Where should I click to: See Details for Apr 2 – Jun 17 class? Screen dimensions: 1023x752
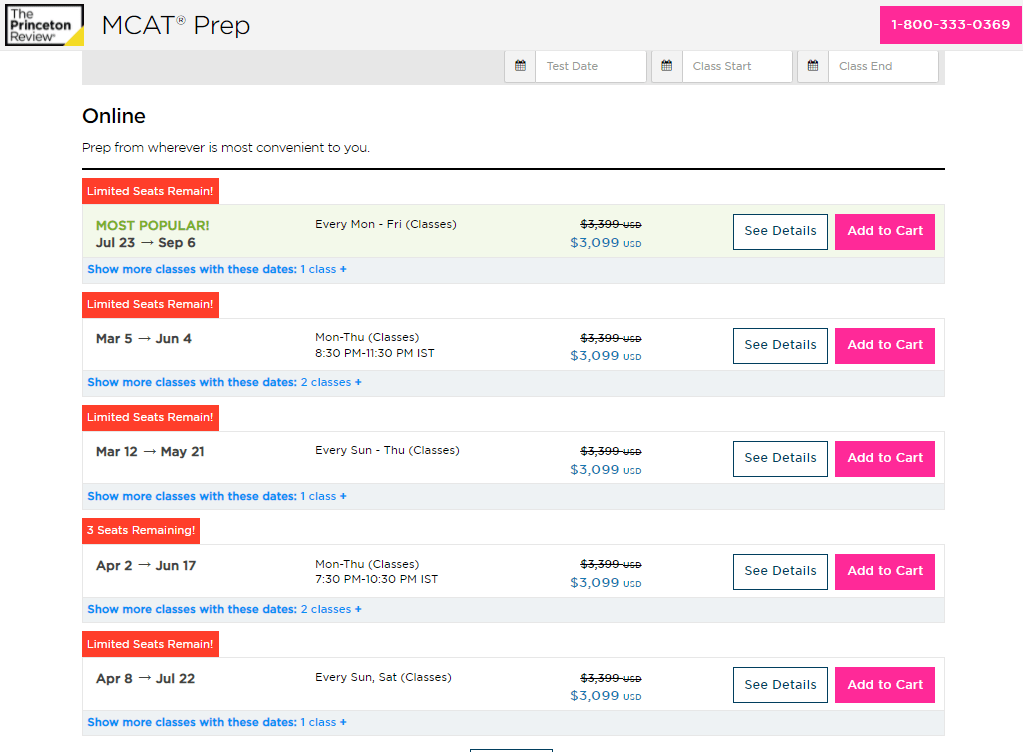tap(780, 571)
